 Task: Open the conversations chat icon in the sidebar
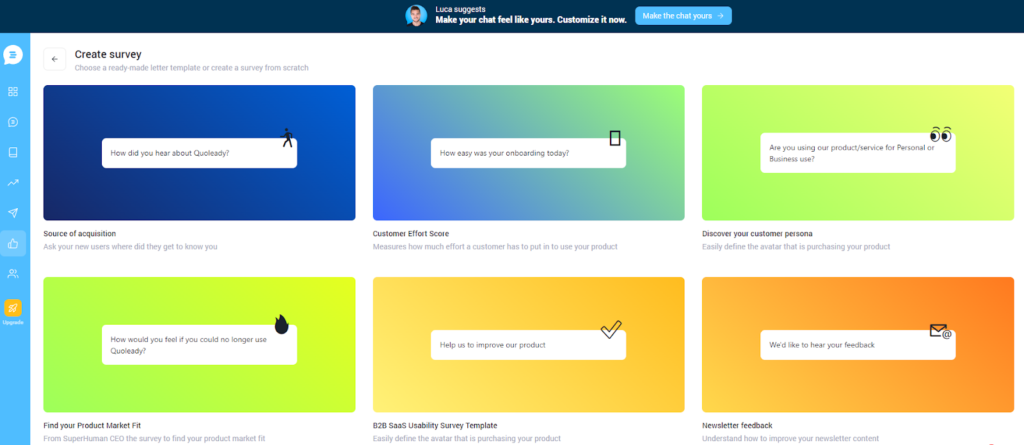(13, 122)
